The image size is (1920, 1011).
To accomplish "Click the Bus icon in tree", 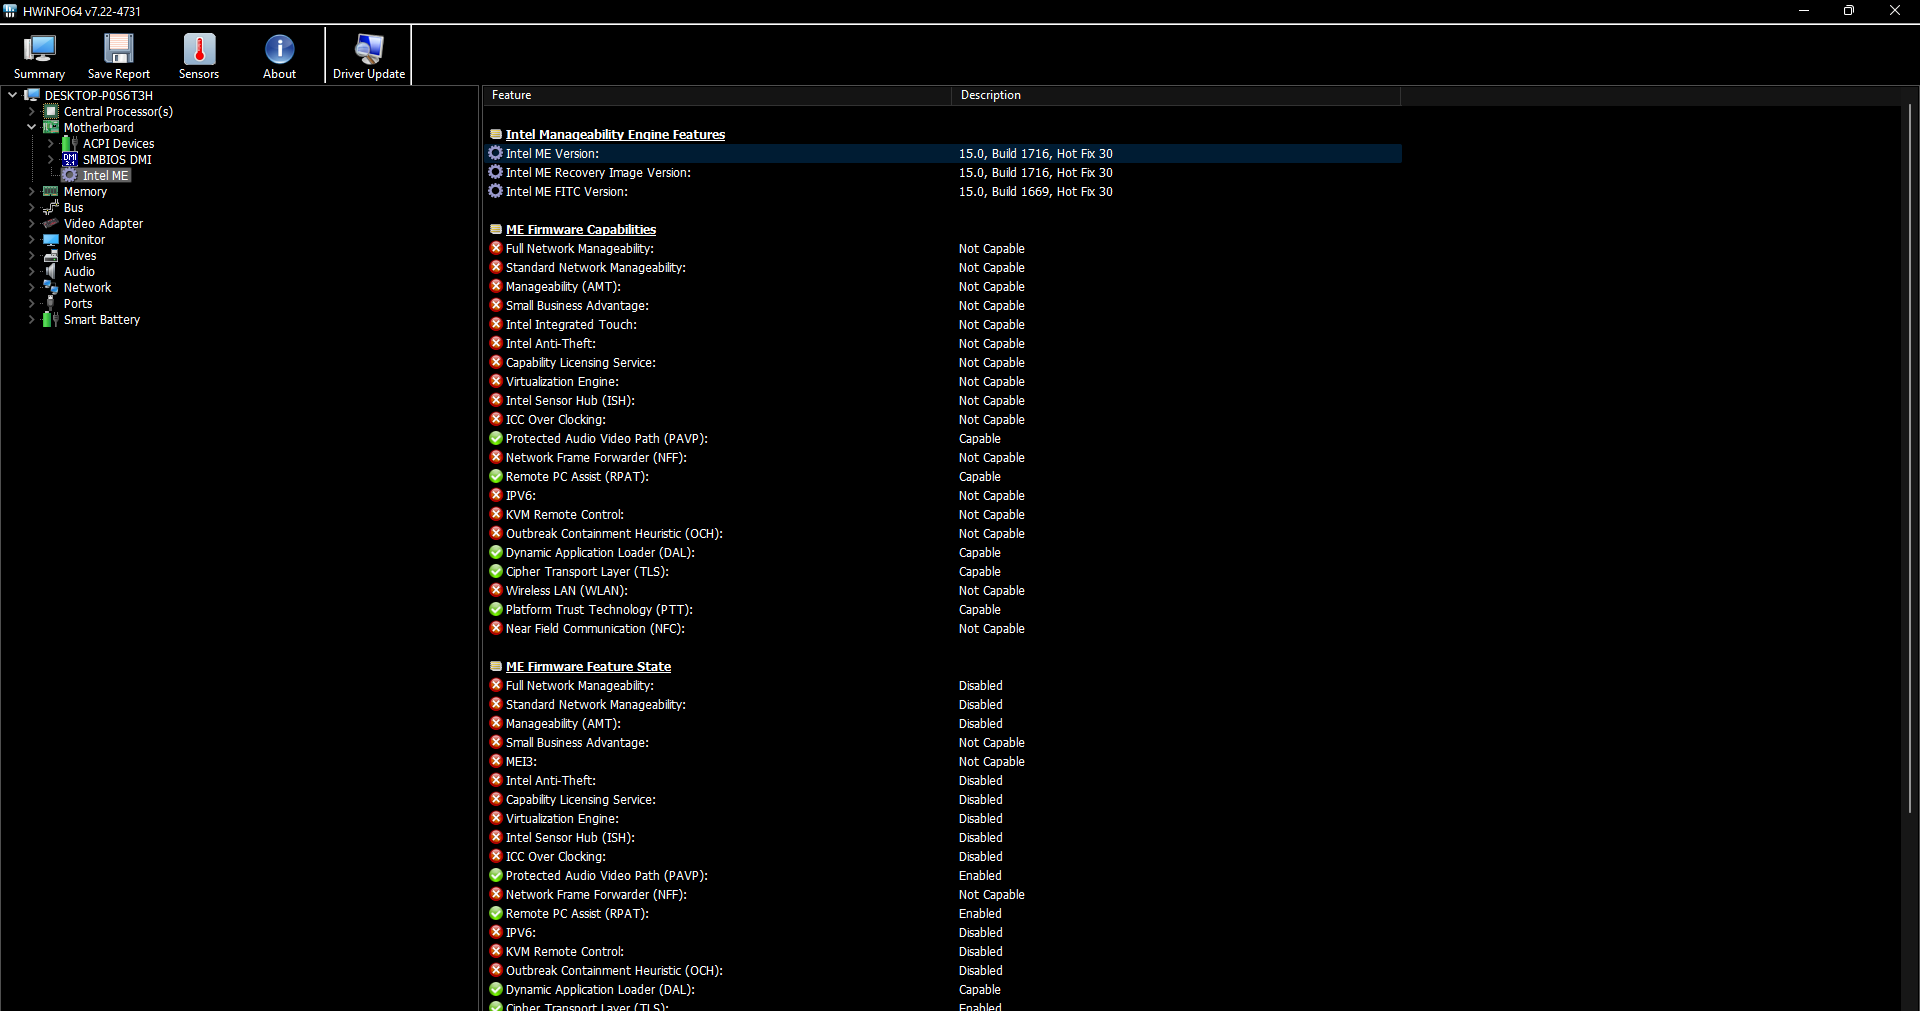I will 51,207.
